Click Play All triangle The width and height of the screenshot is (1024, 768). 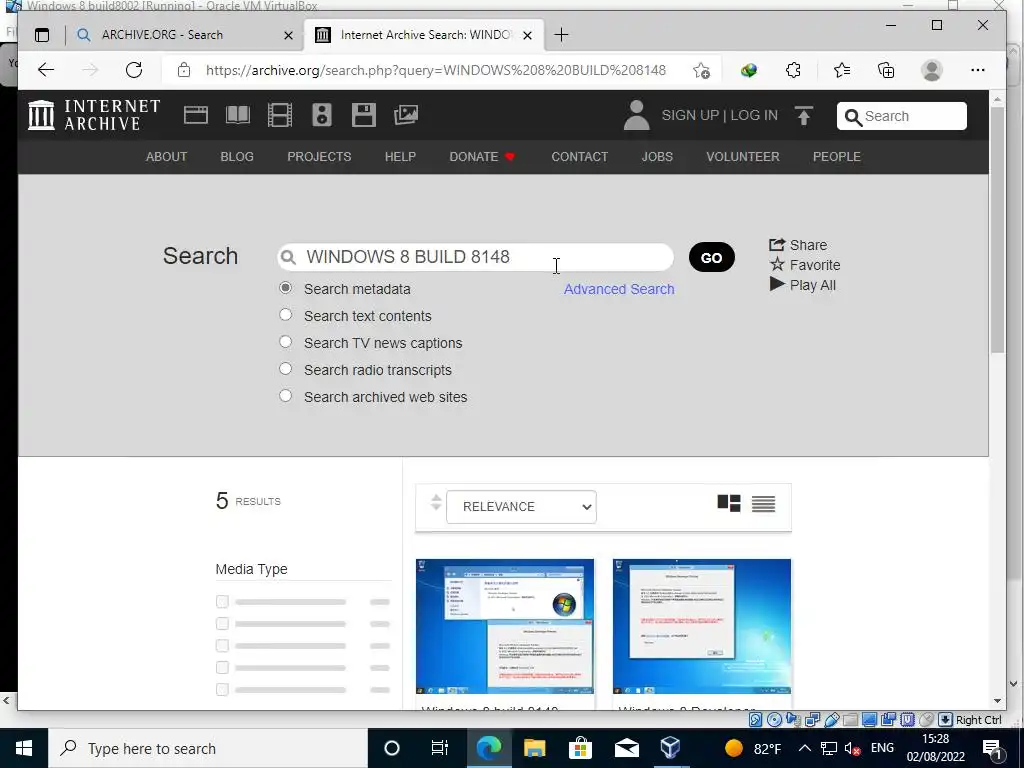tap(776, 284)
